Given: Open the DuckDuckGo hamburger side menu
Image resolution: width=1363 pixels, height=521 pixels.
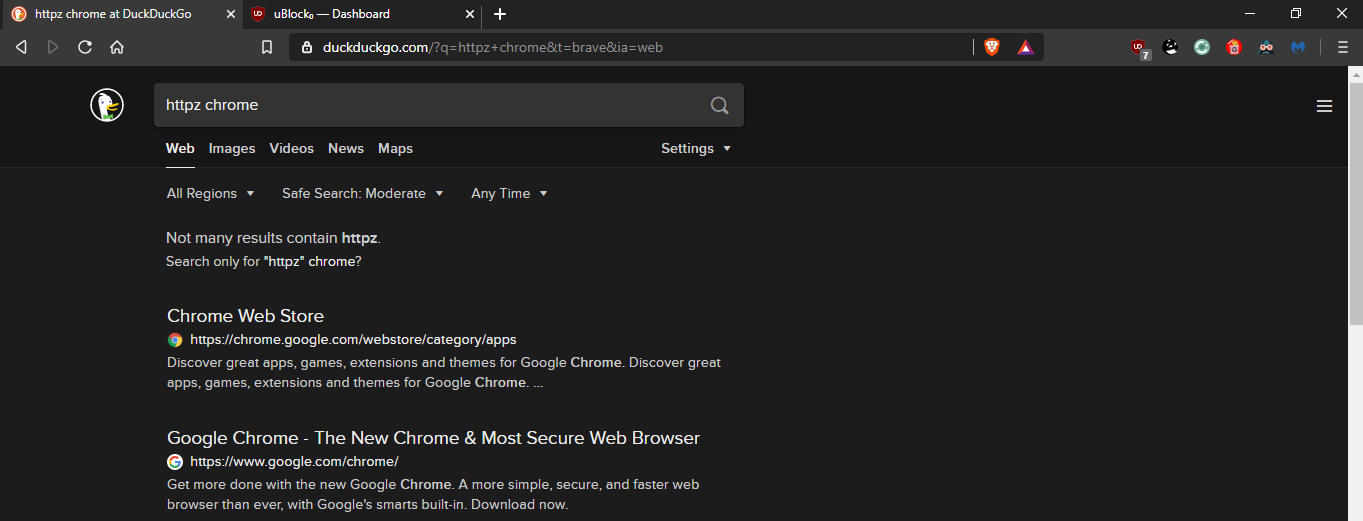Looking at the screenshot, I should coord(1324,106).
